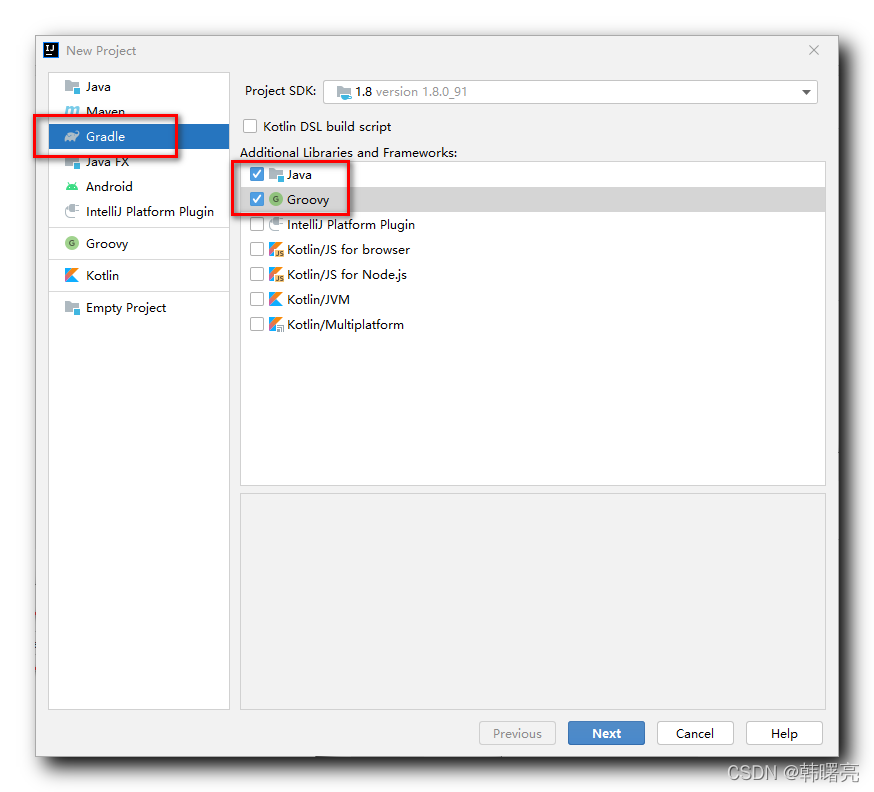Click the 'Java' framework label in the list
Image resolution: width=874 pixels, height=792 pixels.
(299, 175)
